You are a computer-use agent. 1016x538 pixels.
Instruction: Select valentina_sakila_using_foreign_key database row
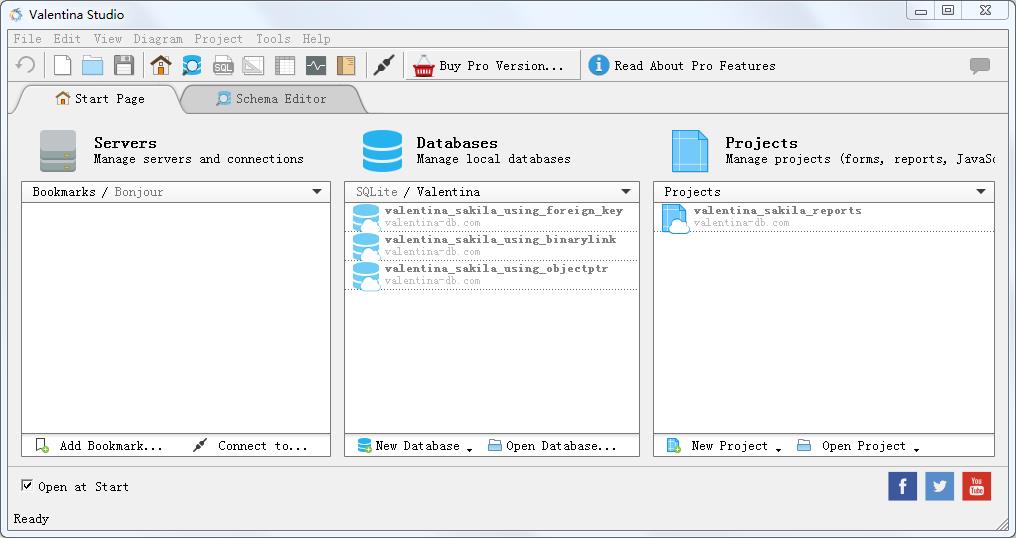point(492,217)
